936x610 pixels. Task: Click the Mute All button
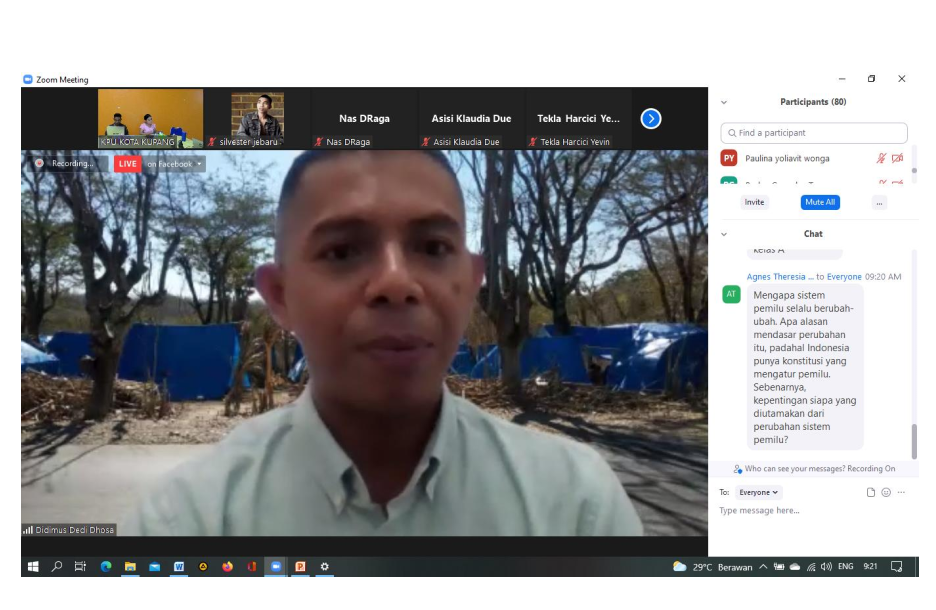820,202
